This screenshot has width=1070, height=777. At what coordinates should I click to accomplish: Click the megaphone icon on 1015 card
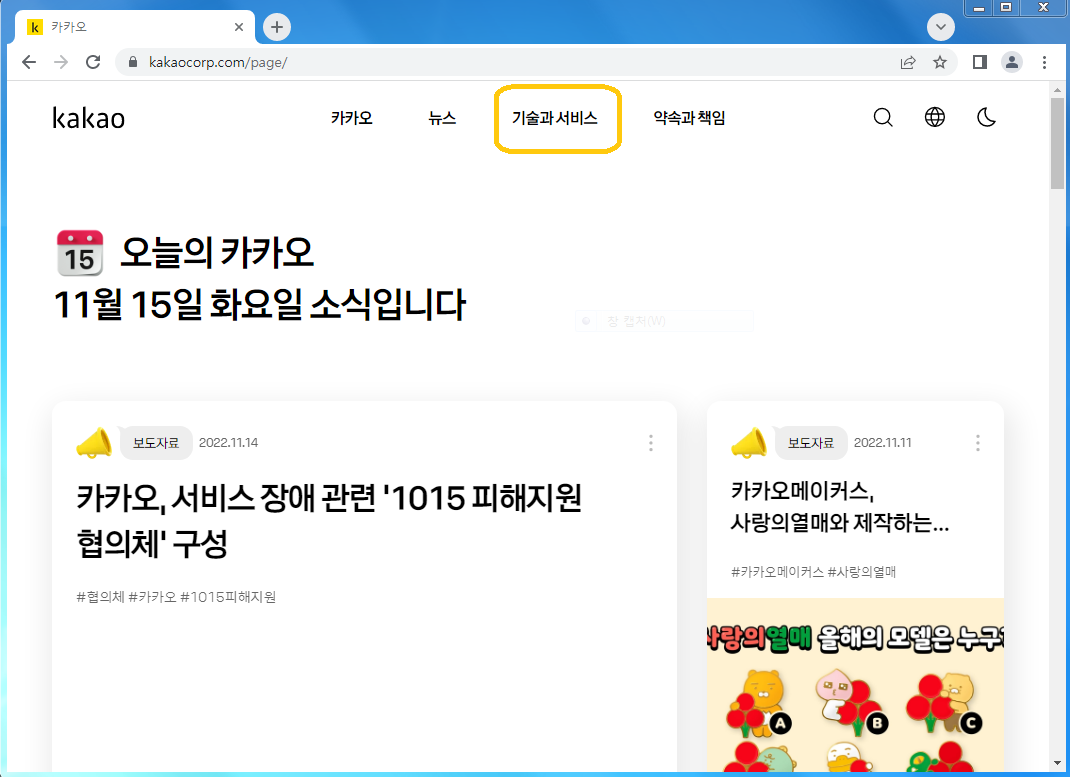coord(94,443)
